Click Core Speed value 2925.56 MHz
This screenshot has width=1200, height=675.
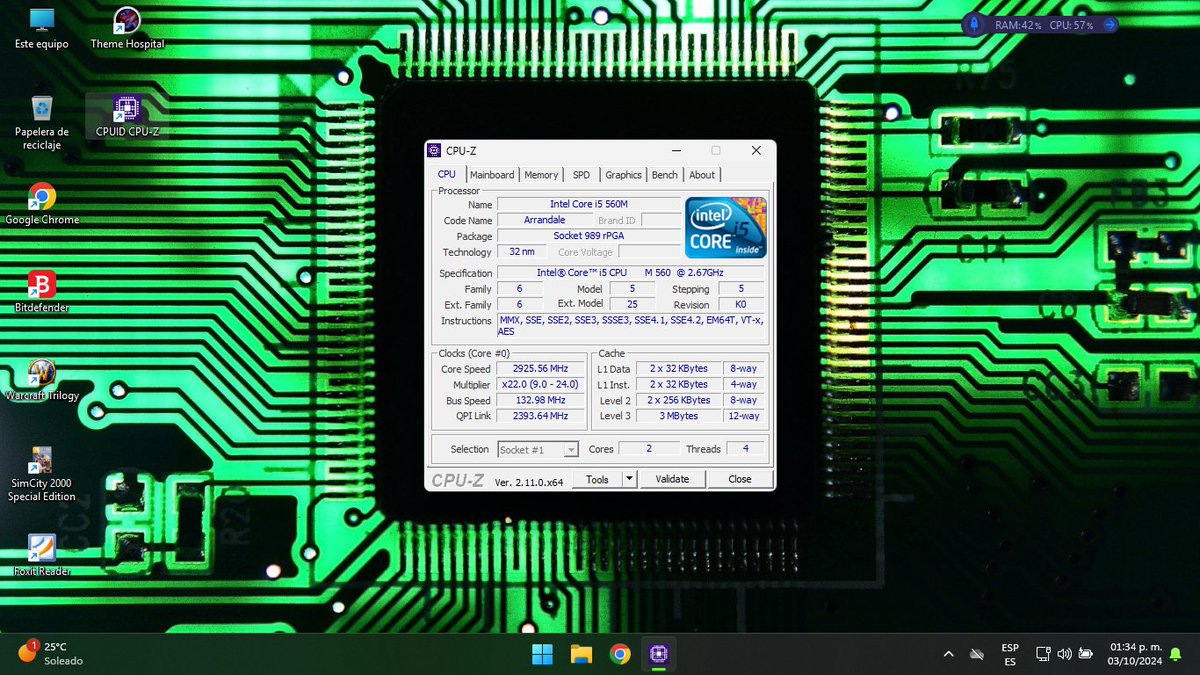click(x=540, y=369)
